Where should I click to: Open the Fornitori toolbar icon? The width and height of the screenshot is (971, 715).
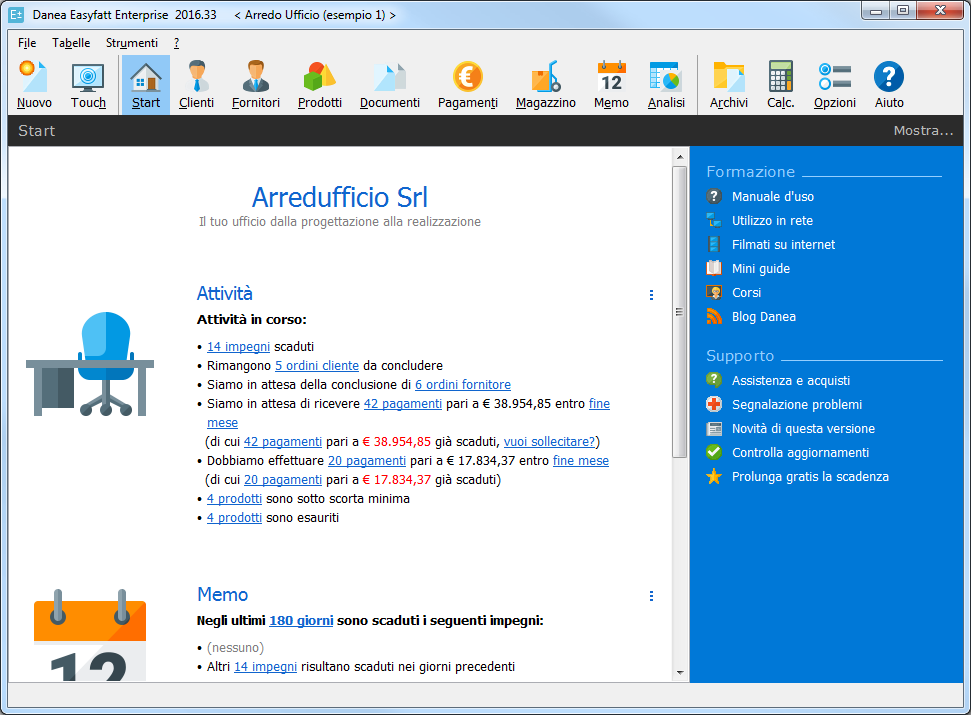[x=256, y=85]
